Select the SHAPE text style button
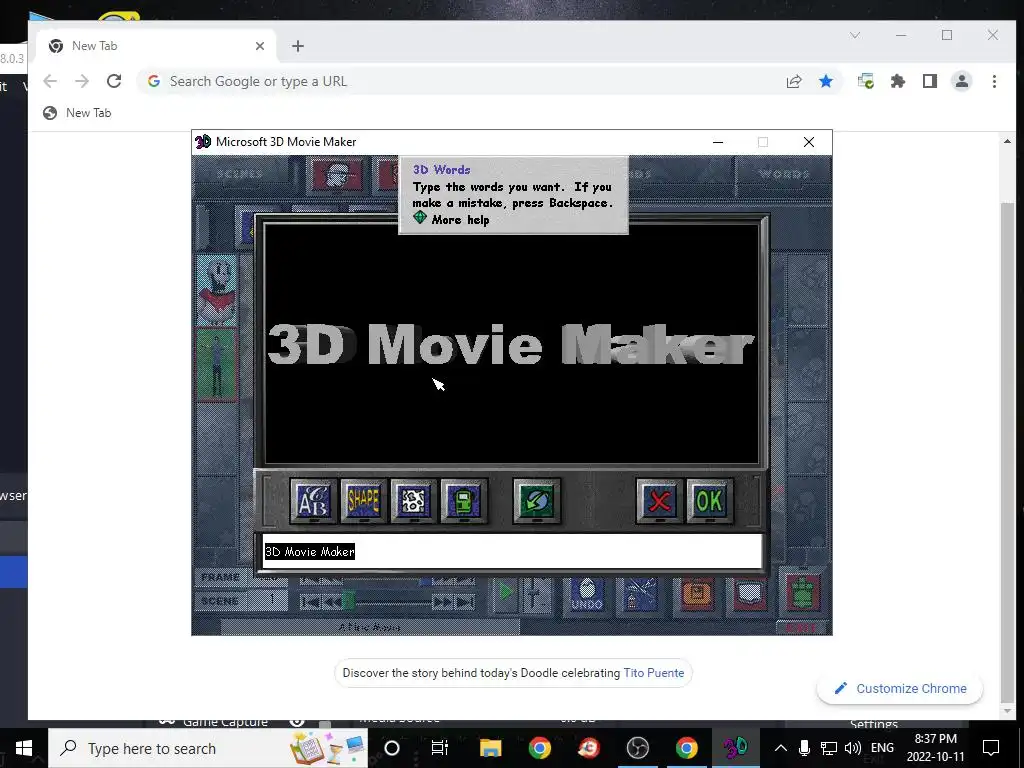The height and width of the screenshot is (768, 1024). point(364,501)
